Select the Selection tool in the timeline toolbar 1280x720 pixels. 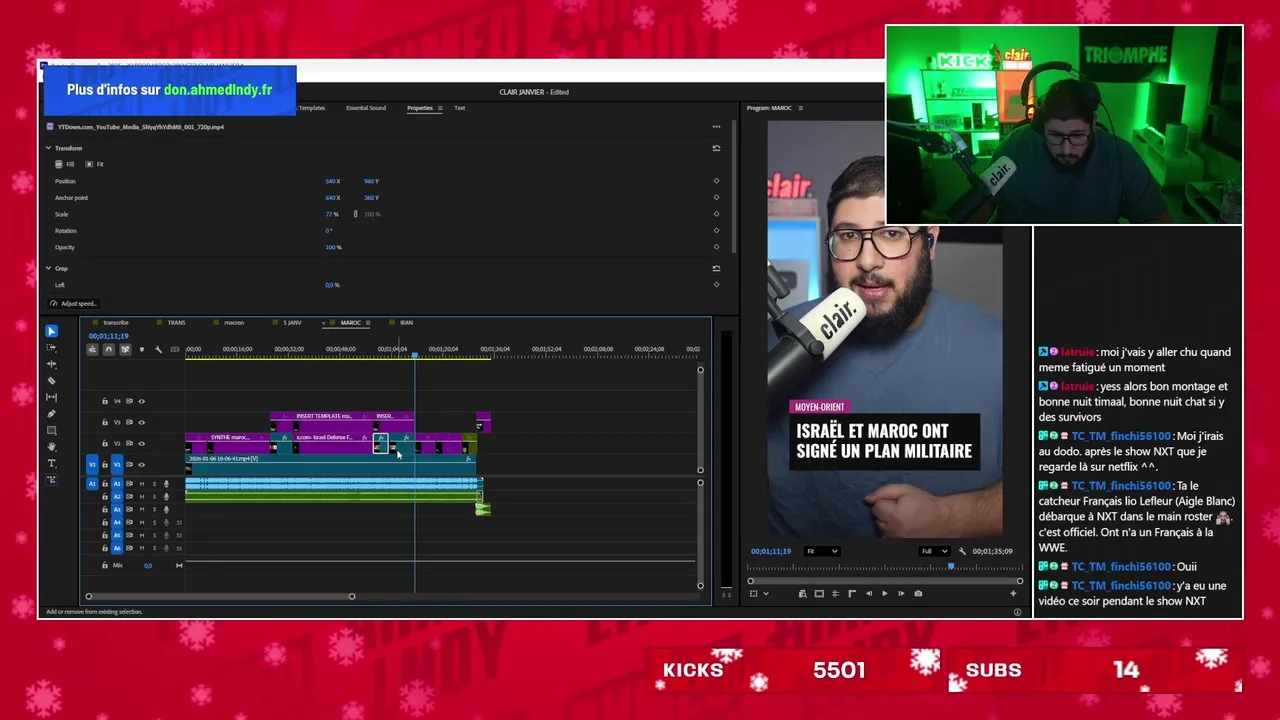click(x=52, y=331)
